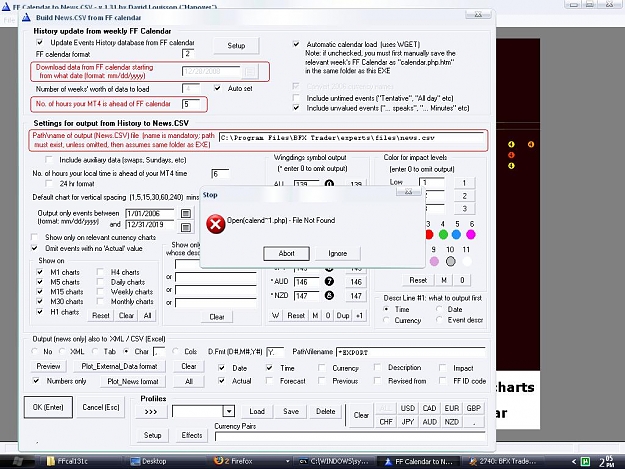625x469 pixels.
Task: Enable Daily charts checkbox
Action: [x=100, y=282]
